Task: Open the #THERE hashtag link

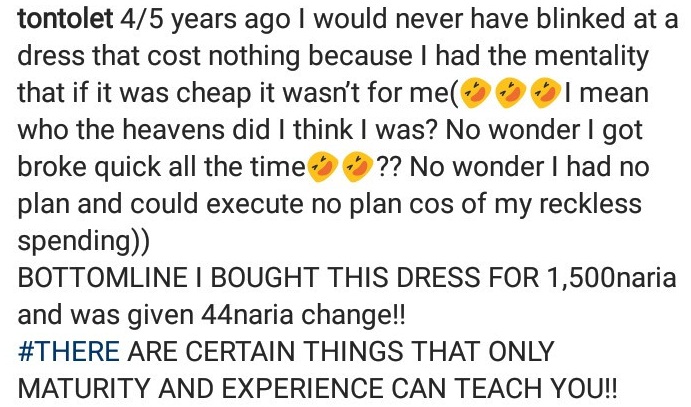Action: tap(69, 351)
